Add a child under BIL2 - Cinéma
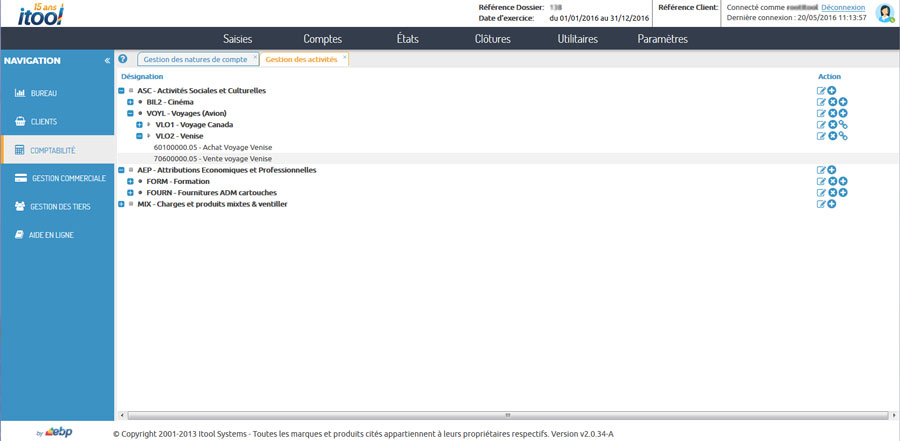The width and height of the screenshot is (900, 441). coord(843,102)
